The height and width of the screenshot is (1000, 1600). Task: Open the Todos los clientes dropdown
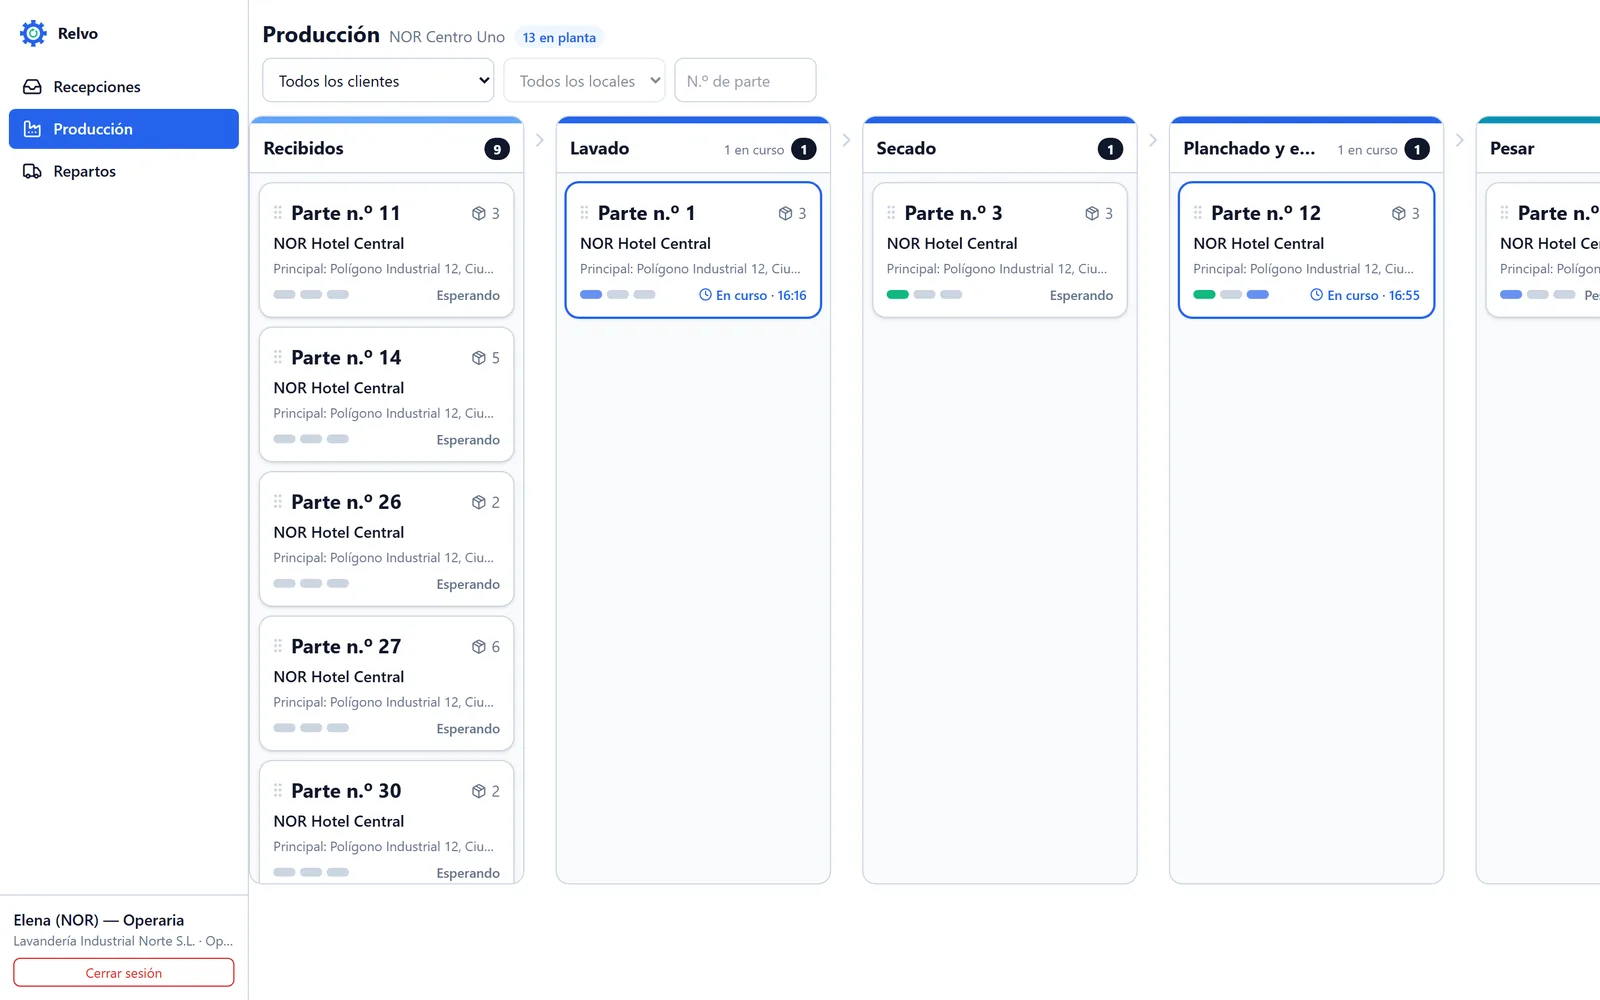point(378,81)
